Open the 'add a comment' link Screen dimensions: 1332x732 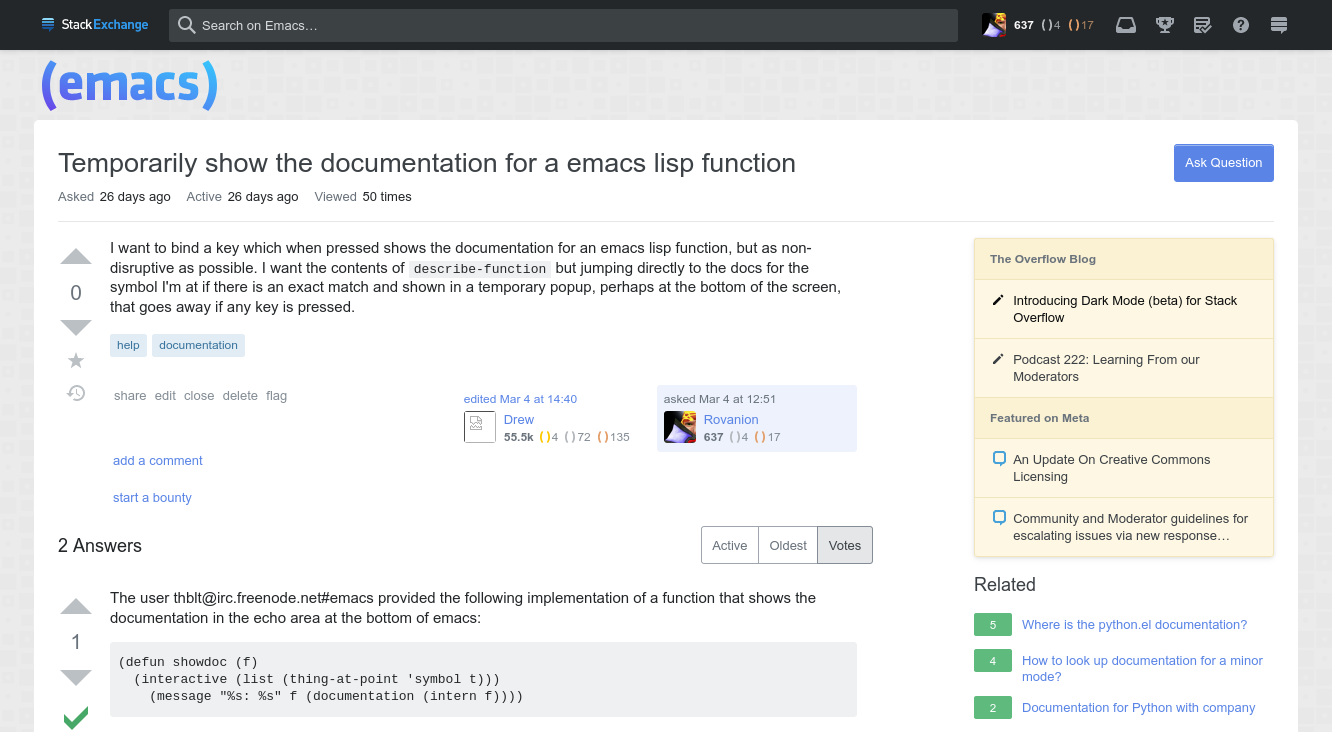157,460
